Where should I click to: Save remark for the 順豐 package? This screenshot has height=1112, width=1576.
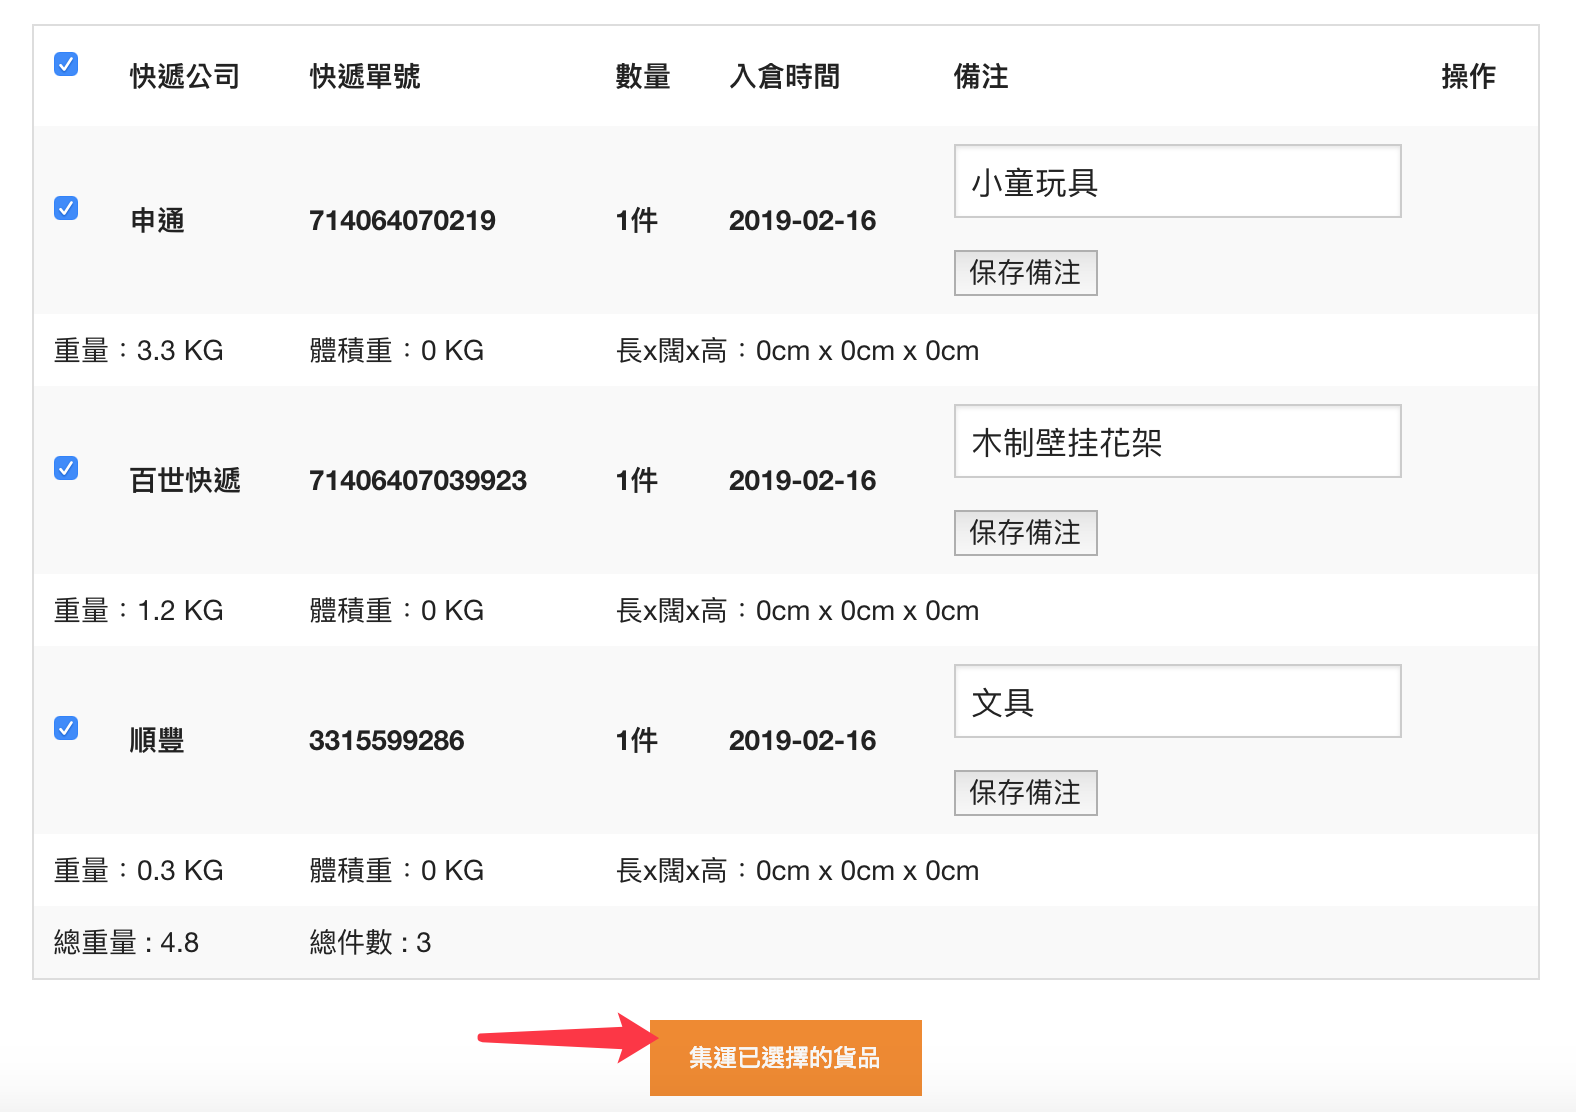click(1025, 793)
